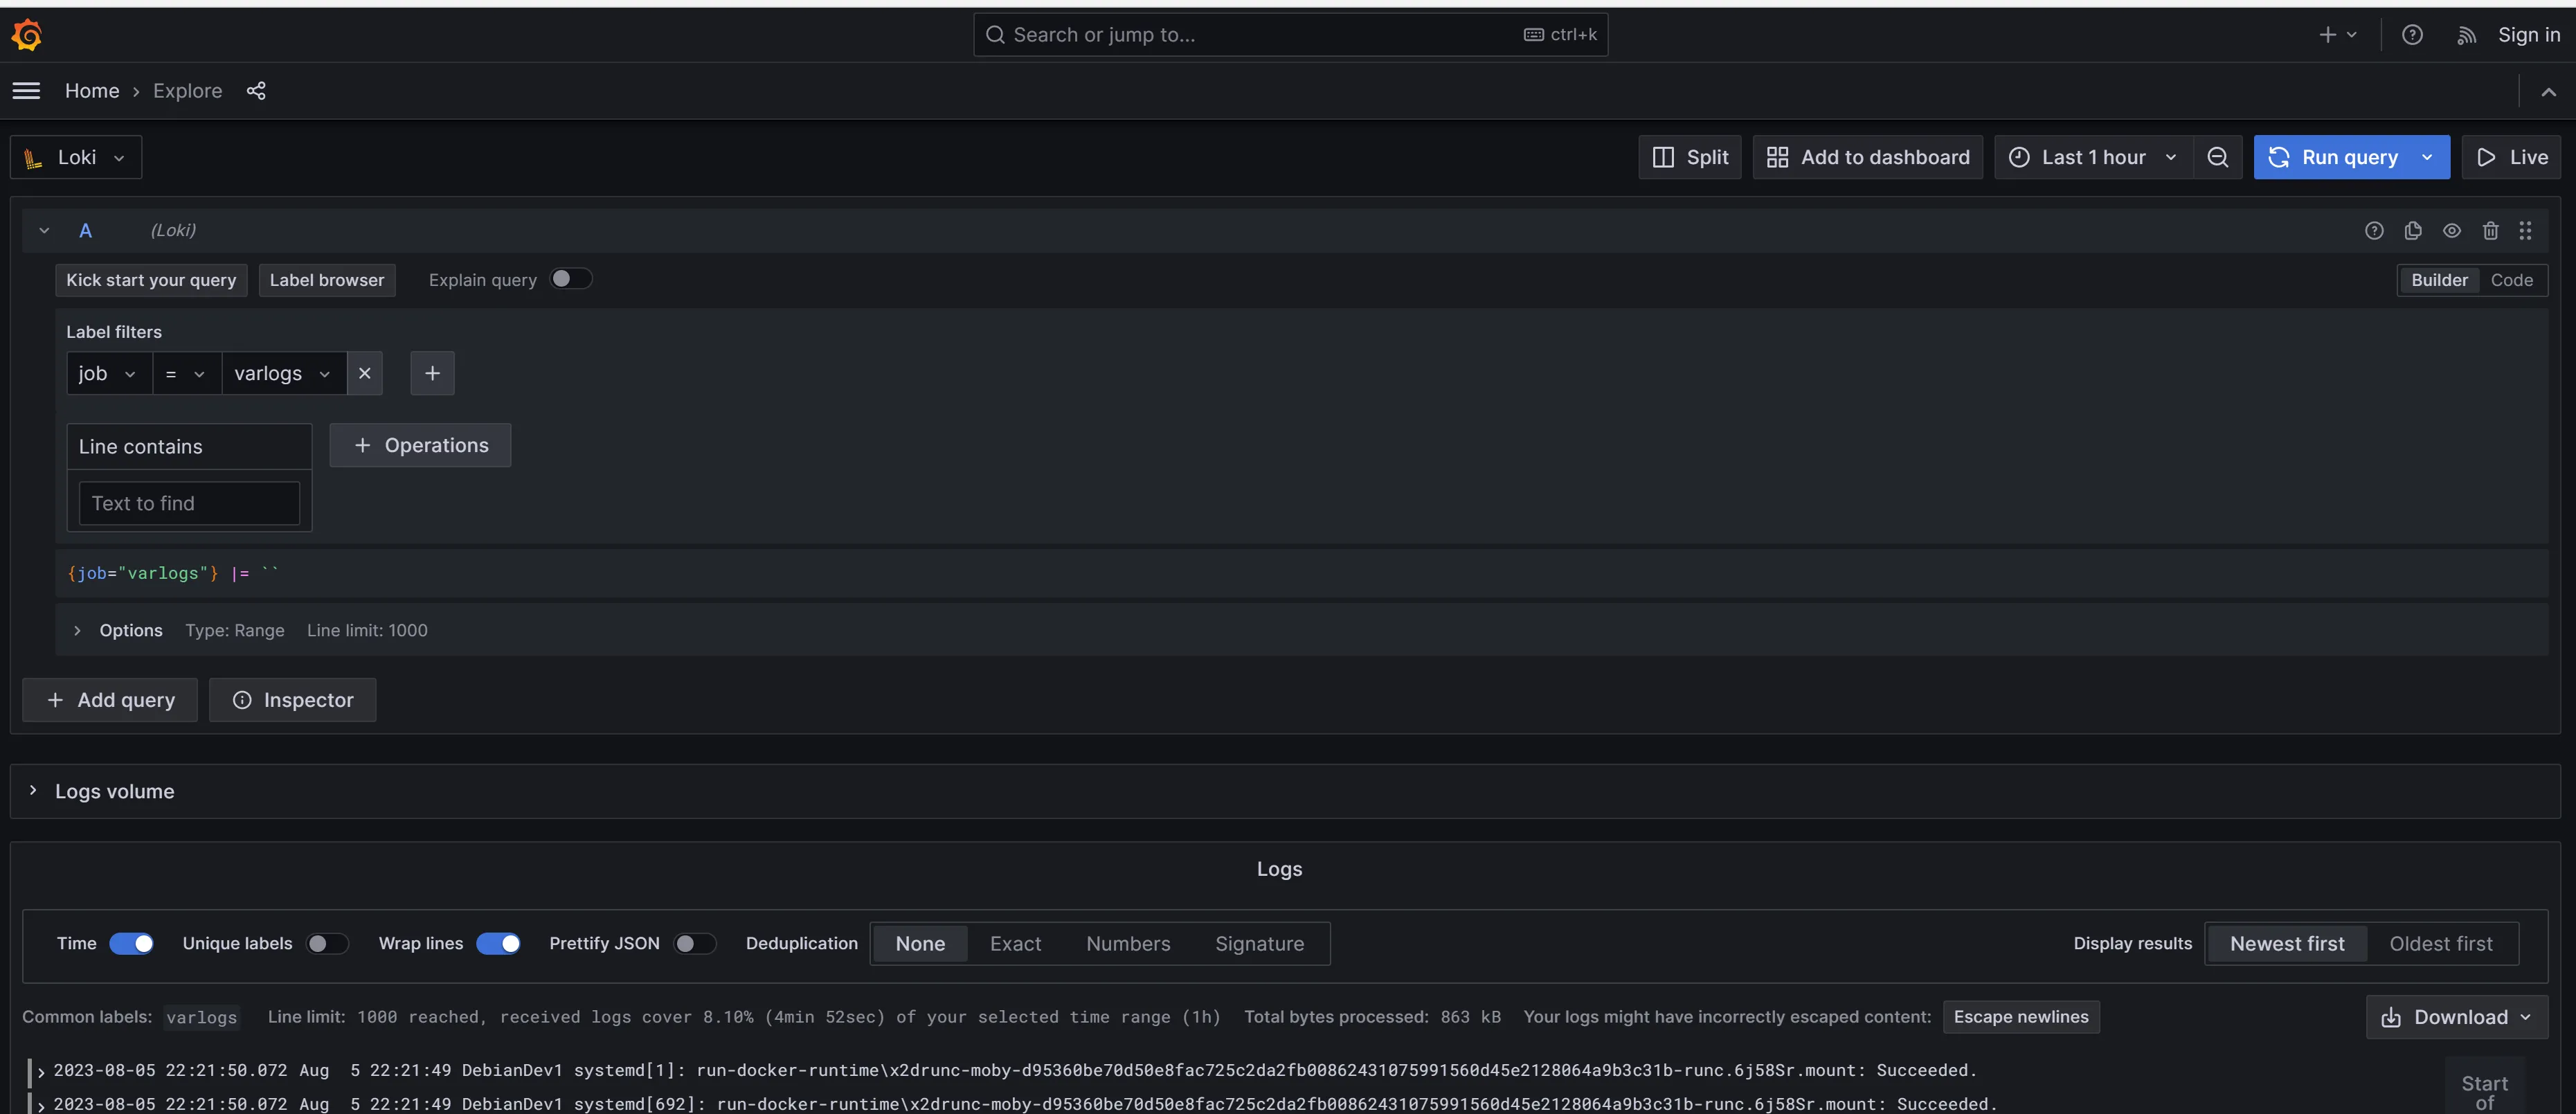Click the Text to find input
The height and width of the screenshot is (1114, 2576).
(189, 503)
